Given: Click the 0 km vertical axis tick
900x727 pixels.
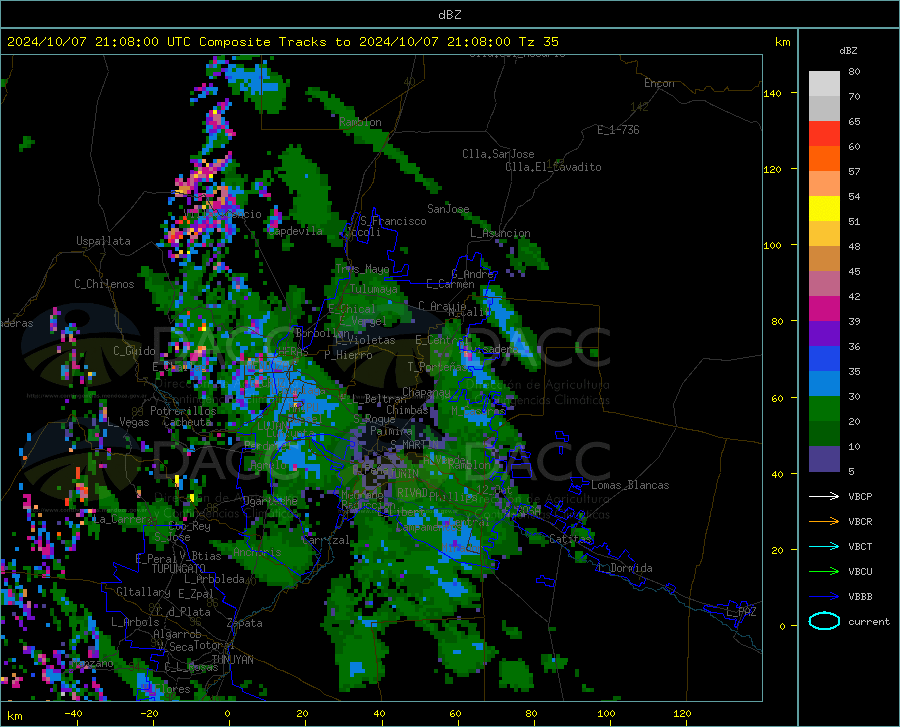Looking at the screenshot, I should 782,626.
